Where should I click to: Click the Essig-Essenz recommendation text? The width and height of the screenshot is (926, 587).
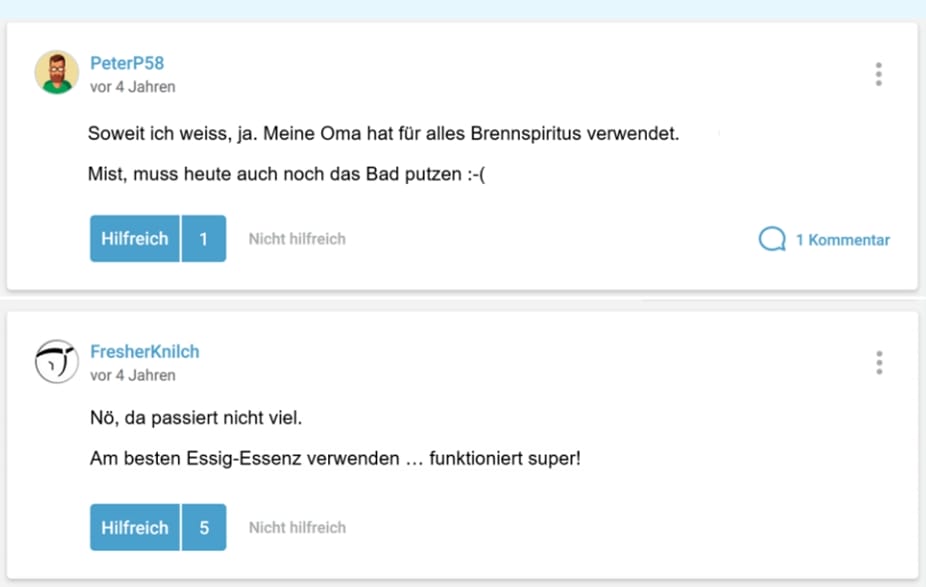(334, 460)
